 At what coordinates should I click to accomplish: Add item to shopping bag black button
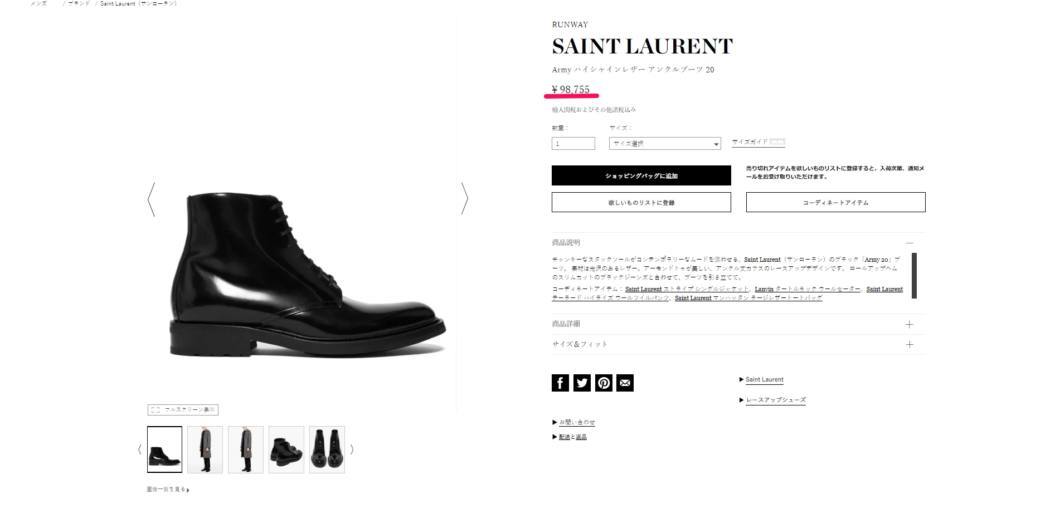641,176
